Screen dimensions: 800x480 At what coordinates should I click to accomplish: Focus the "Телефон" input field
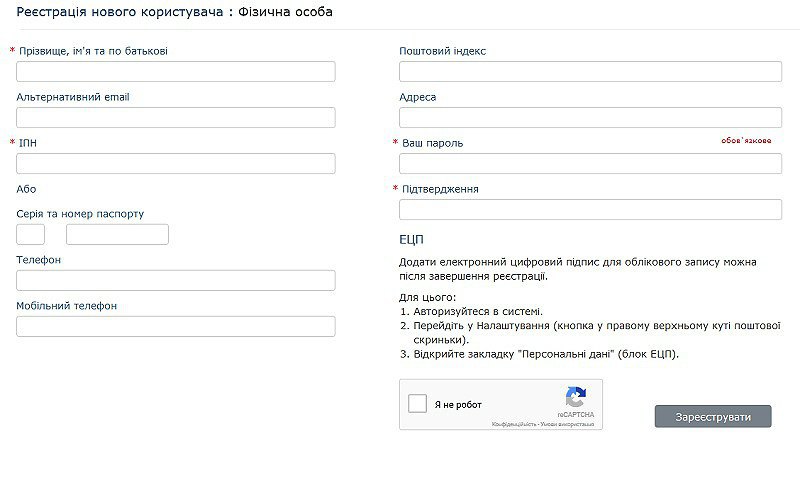pos(176,281)
